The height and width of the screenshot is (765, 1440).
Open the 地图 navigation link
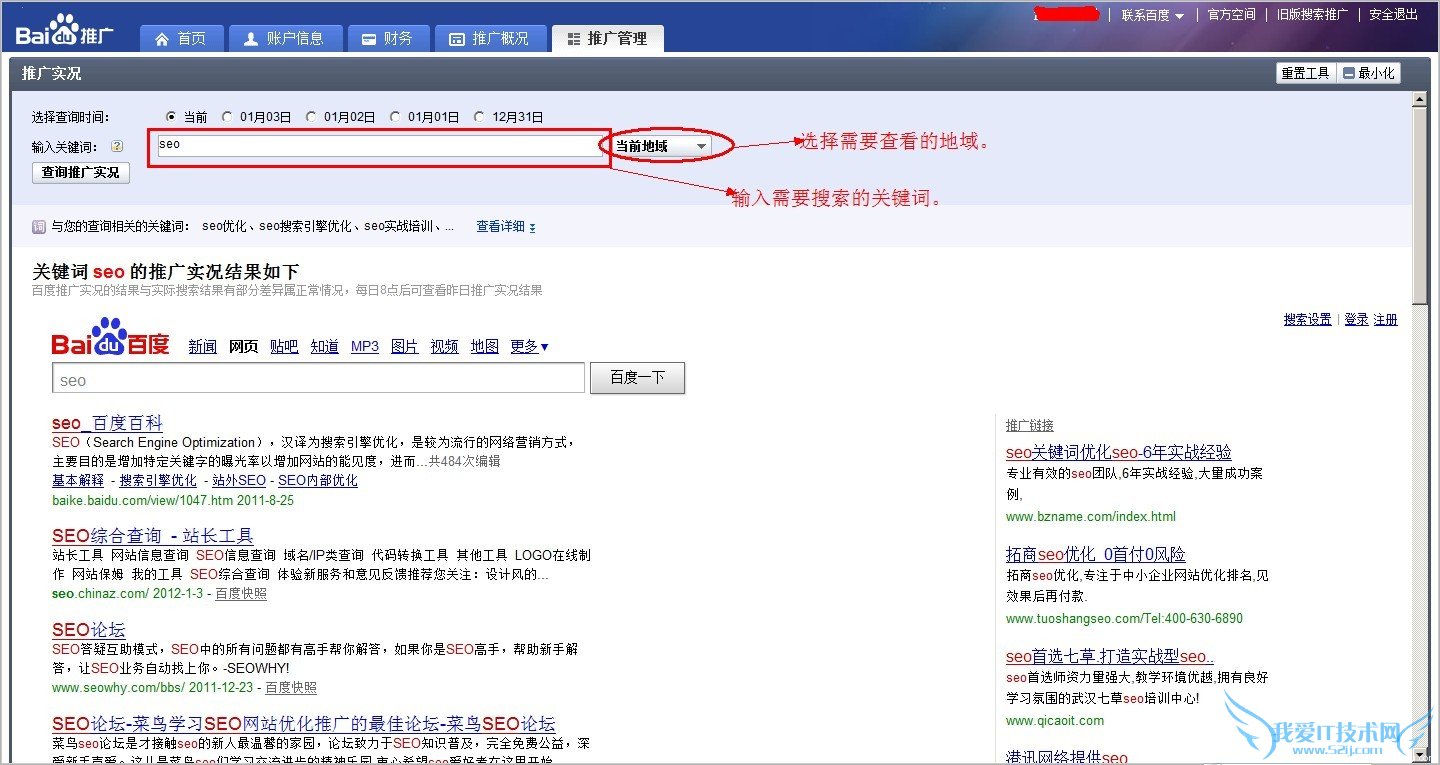pos(485,347)
